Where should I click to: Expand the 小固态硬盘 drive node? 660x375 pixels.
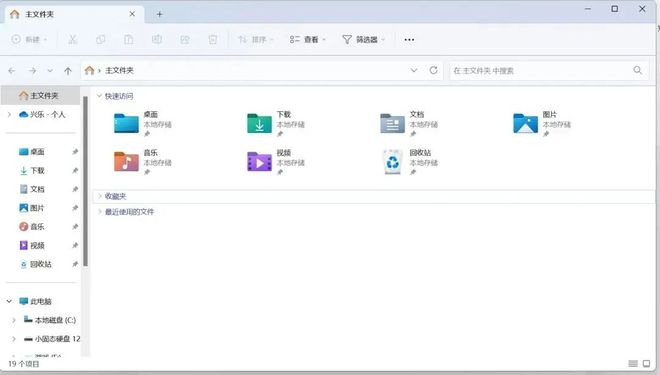(x=14, y=339)
